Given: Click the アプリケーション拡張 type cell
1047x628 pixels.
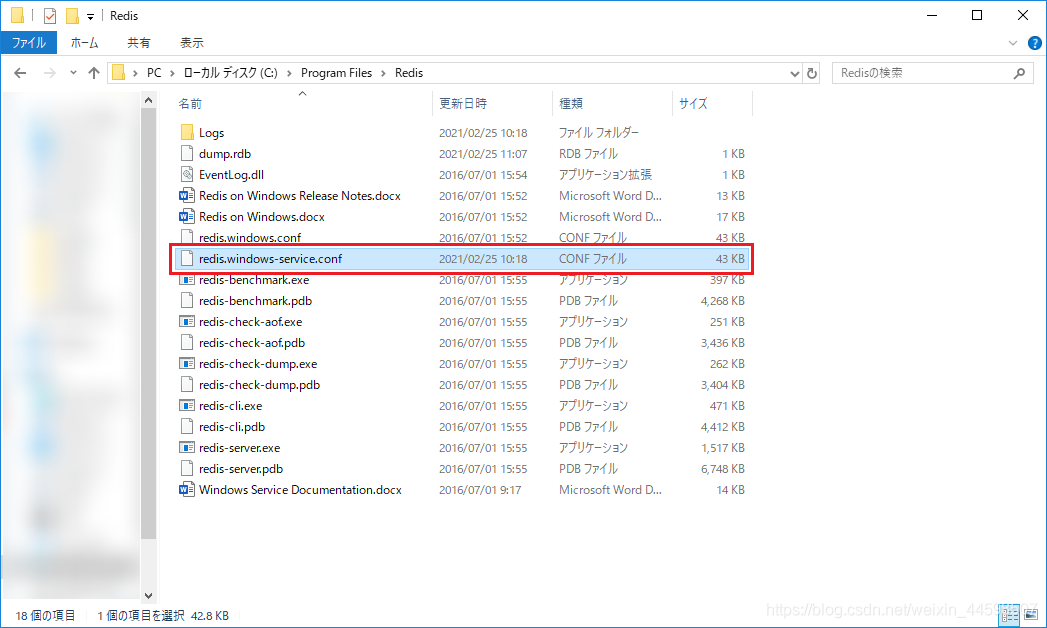Looking at the screenshot, I should pyautogui.click(x=605, y=174).
